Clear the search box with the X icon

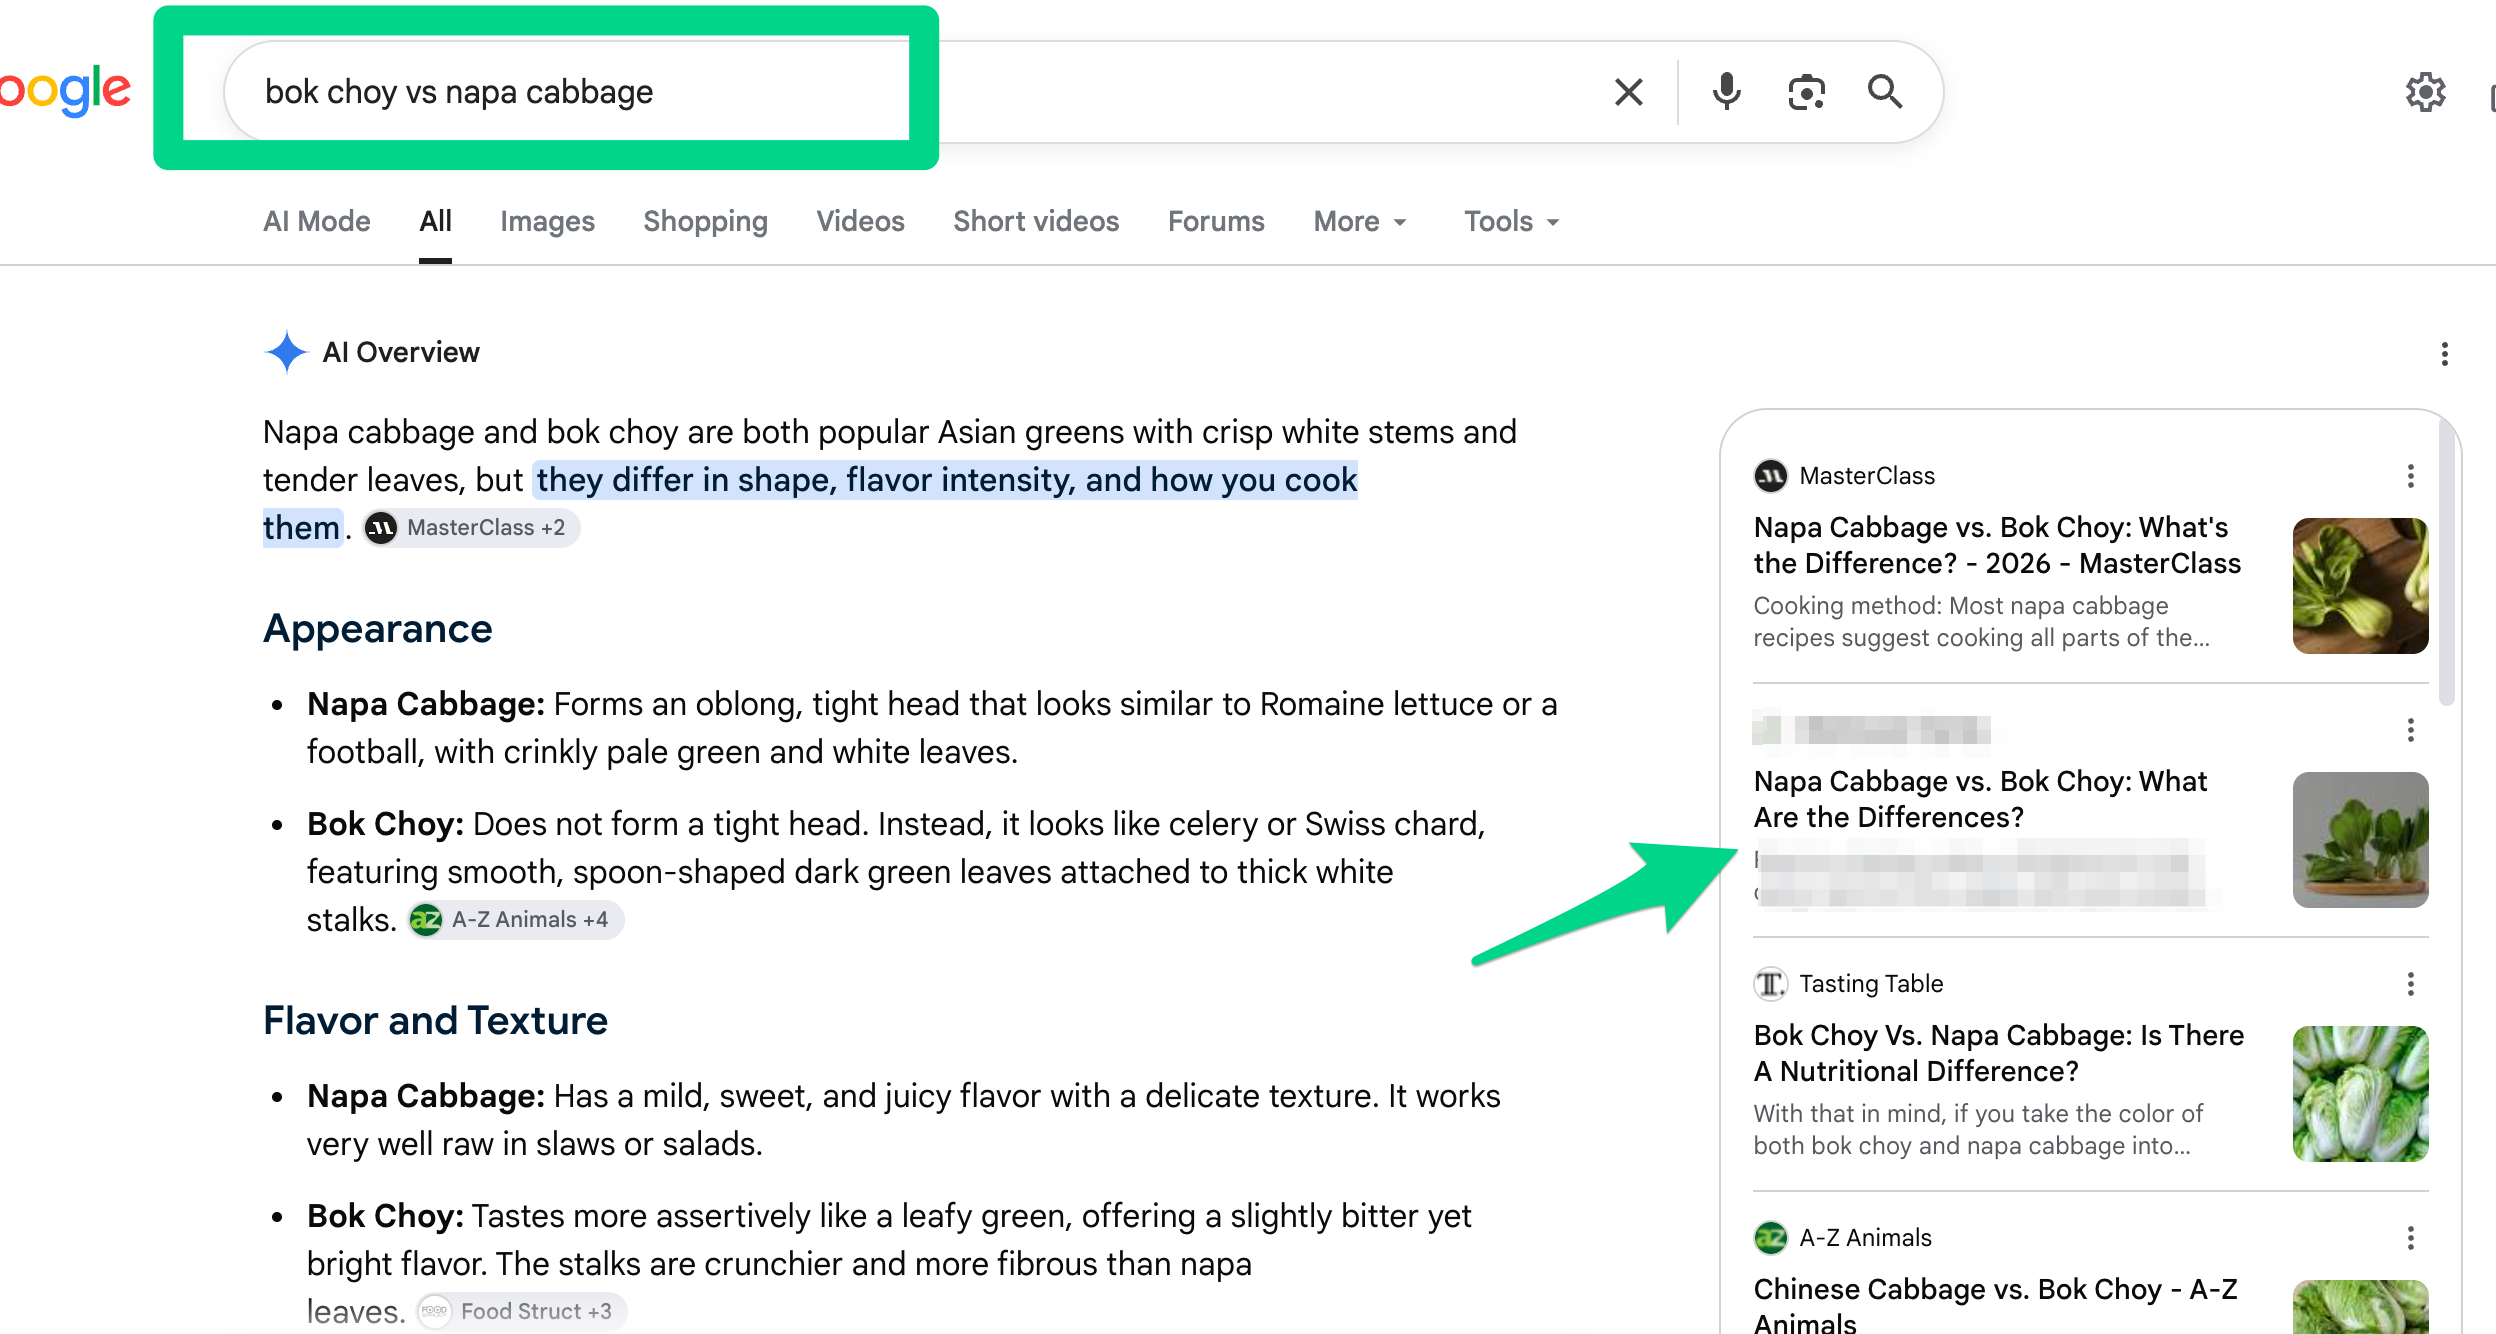[x=1628, y=92]
